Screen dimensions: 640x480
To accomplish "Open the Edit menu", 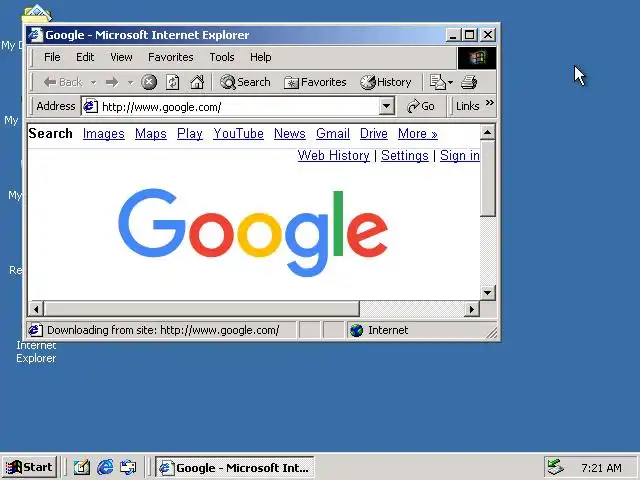I will [x=85, y=57].
